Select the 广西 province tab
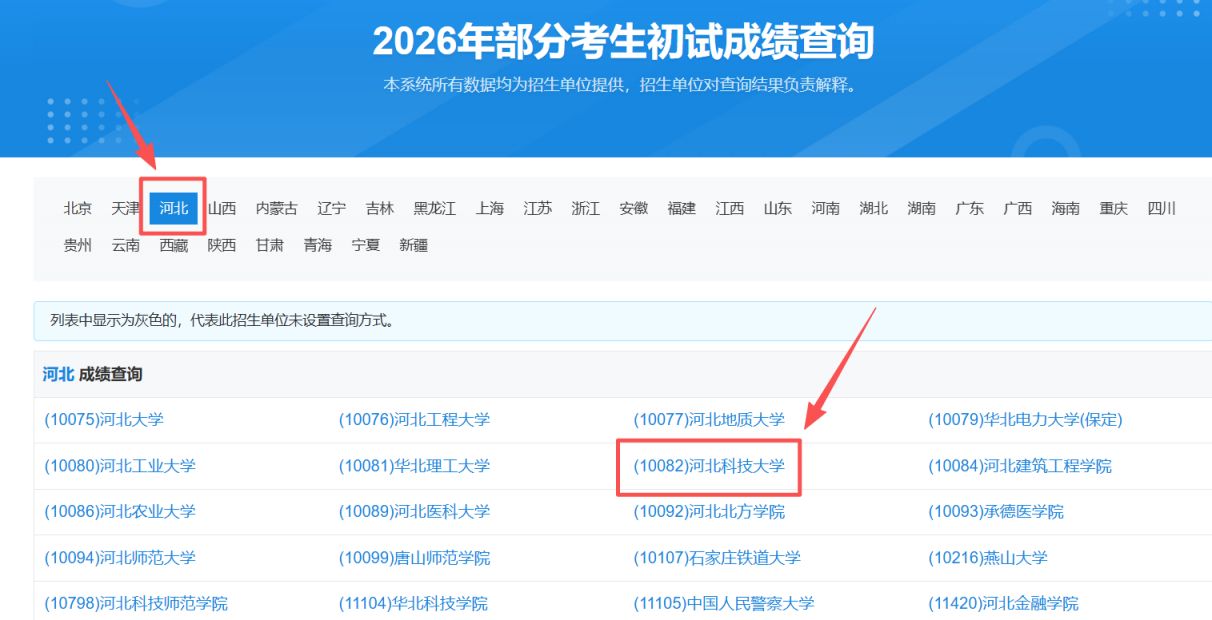Viewport: 1212px width, 620px height. tap(1018, 209)
